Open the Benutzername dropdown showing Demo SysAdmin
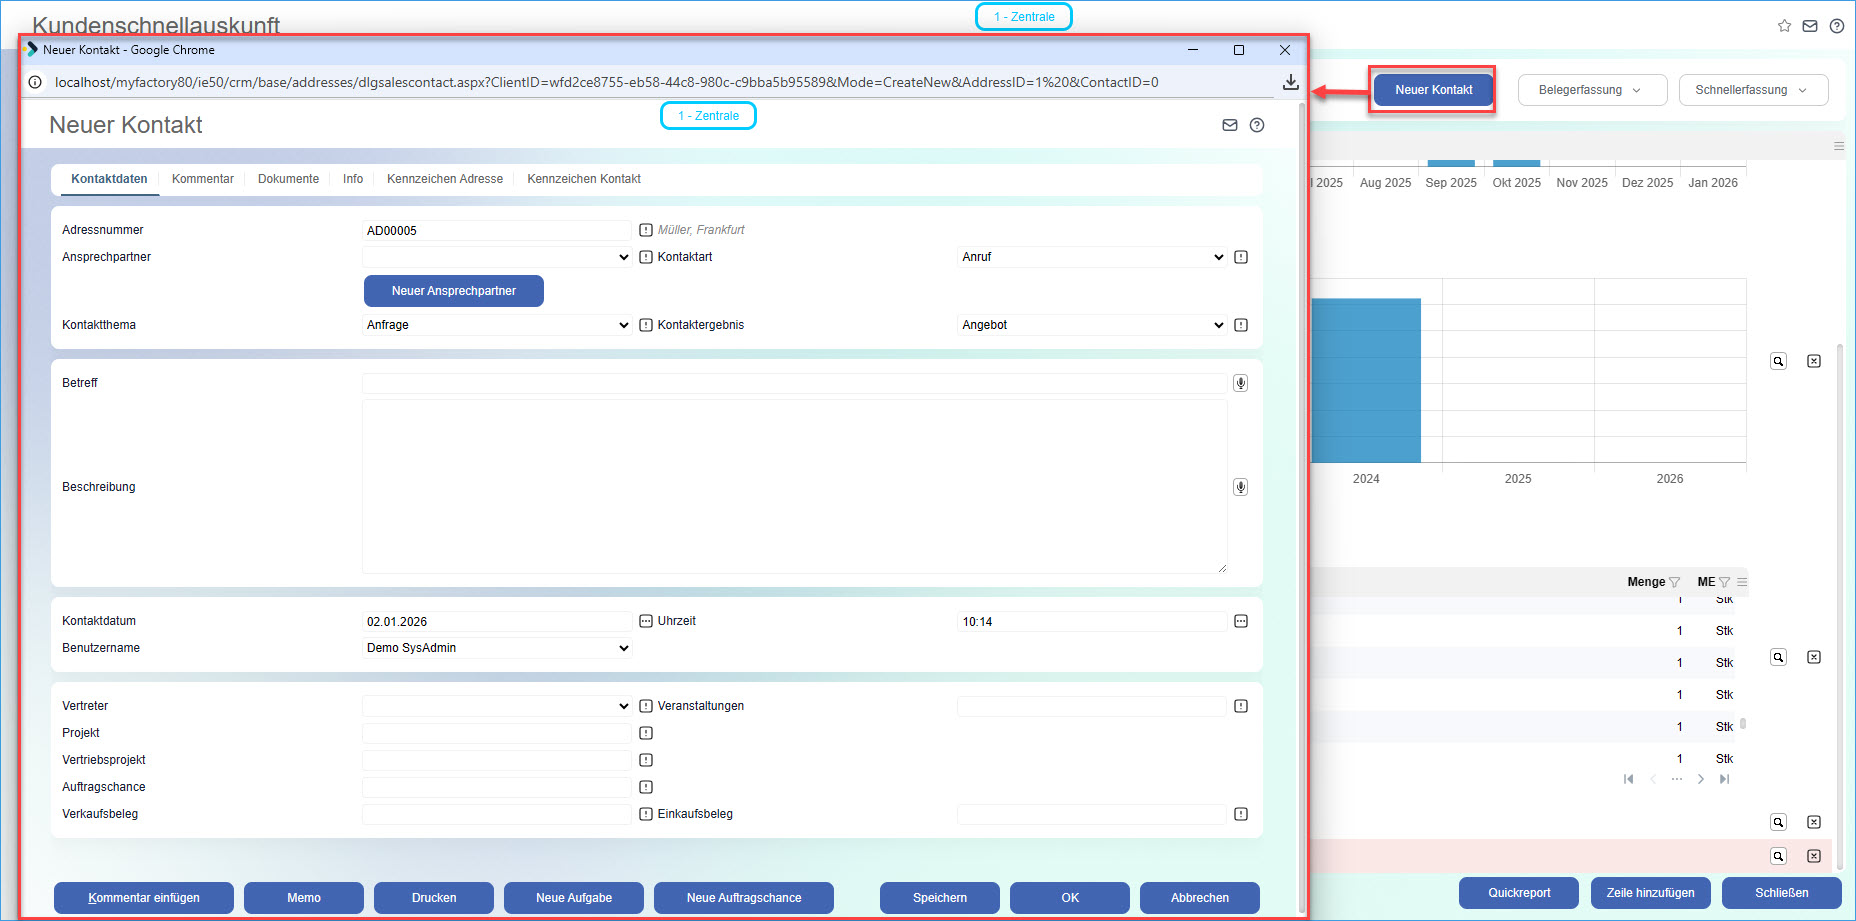The width and height of the screenshot is (1856, 921). (497, 648)
